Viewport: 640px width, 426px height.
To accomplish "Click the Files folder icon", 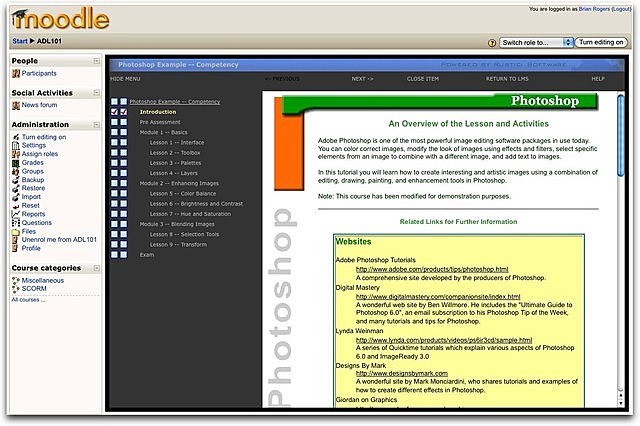I will pyautogui.click(x=16, y=232).
